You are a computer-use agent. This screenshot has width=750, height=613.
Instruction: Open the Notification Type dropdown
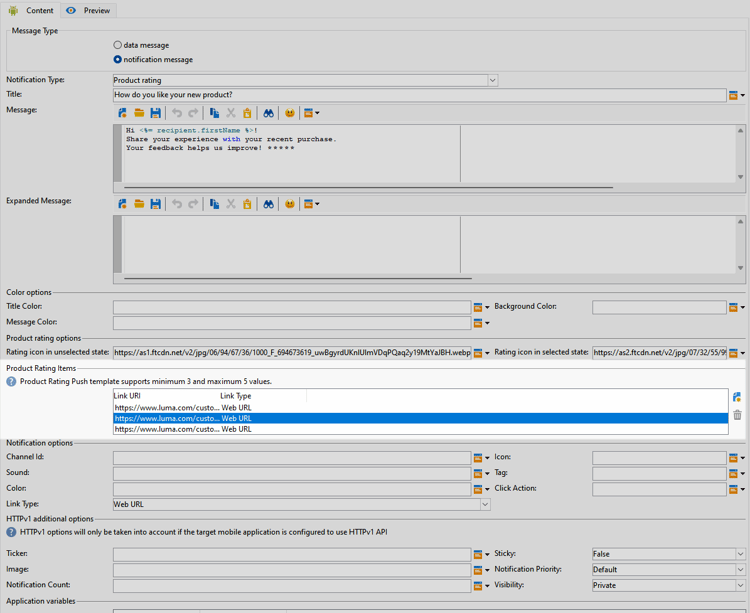pyautogui.click(x=492, y=80)
